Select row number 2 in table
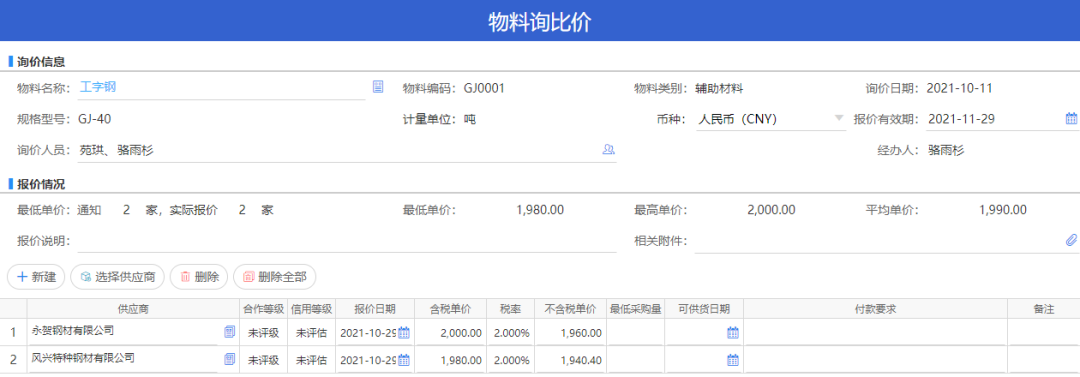Image resolution: width=1080 pixels, height=377 pixels. click(13, 360)
